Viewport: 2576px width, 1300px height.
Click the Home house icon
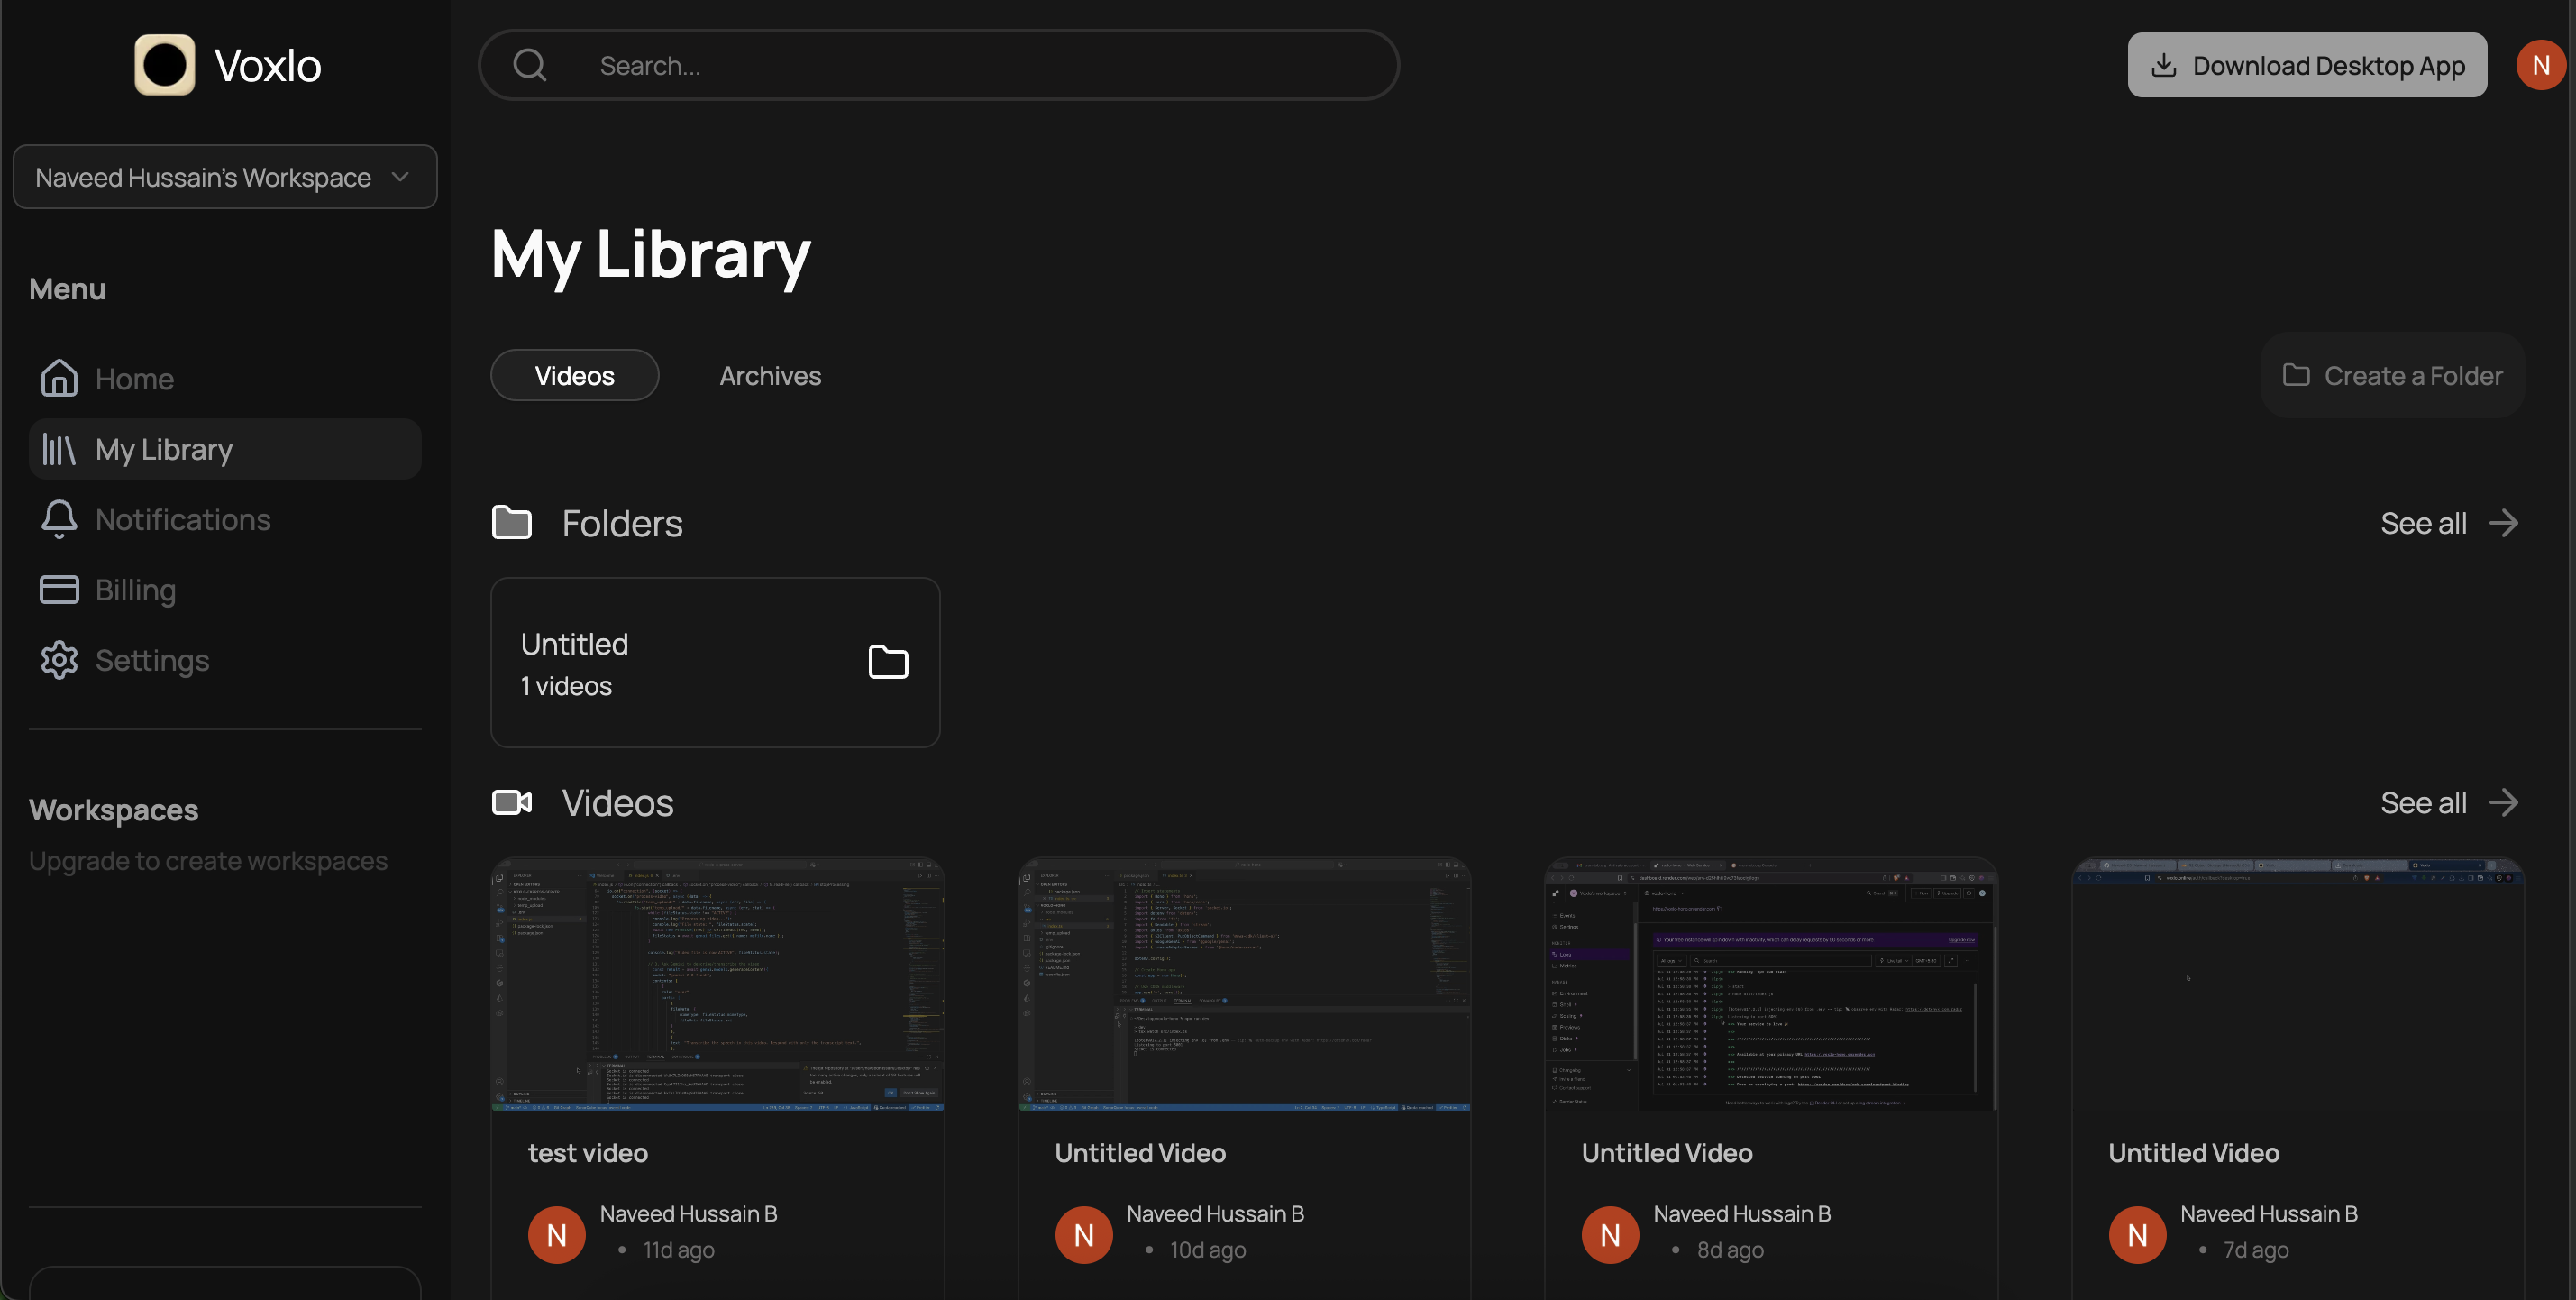(59, 378)
